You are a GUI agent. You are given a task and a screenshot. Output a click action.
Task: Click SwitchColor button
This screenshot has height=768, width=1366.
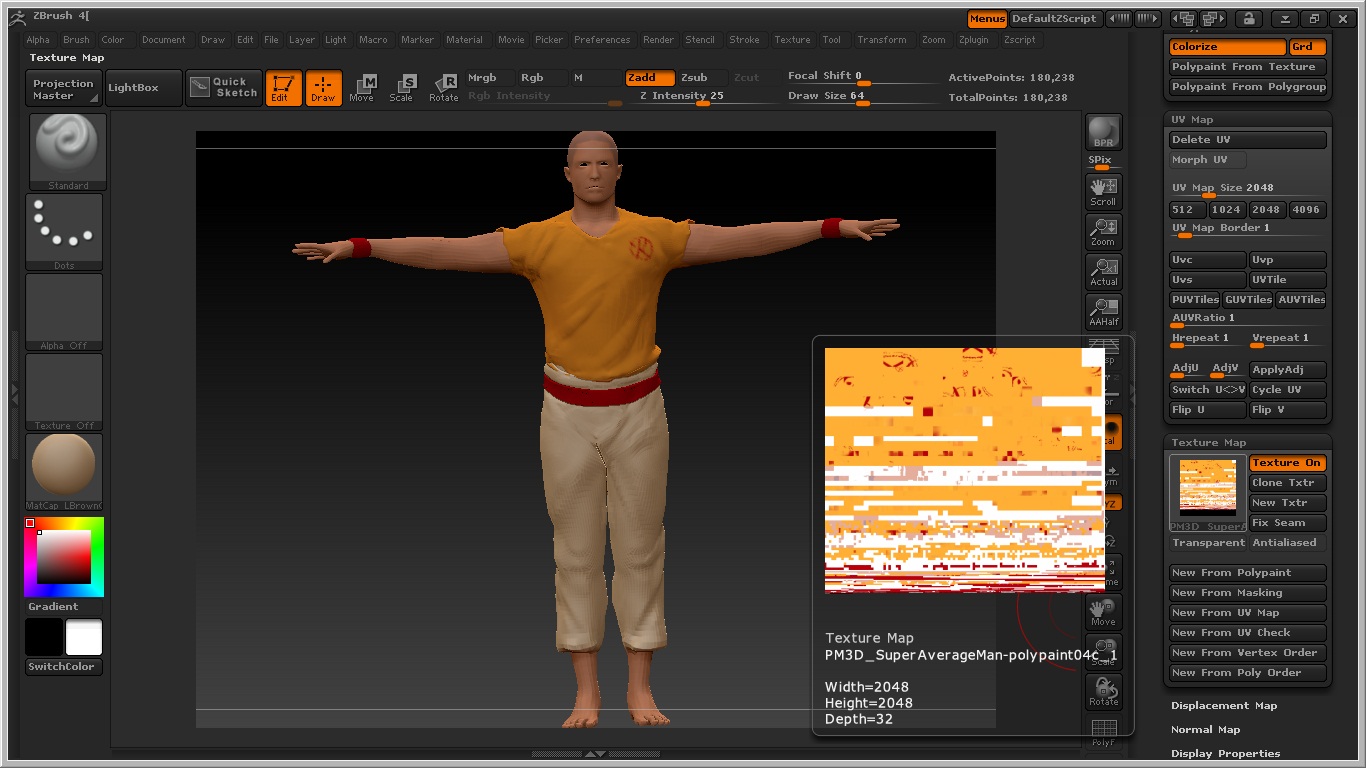click(64, 667)
